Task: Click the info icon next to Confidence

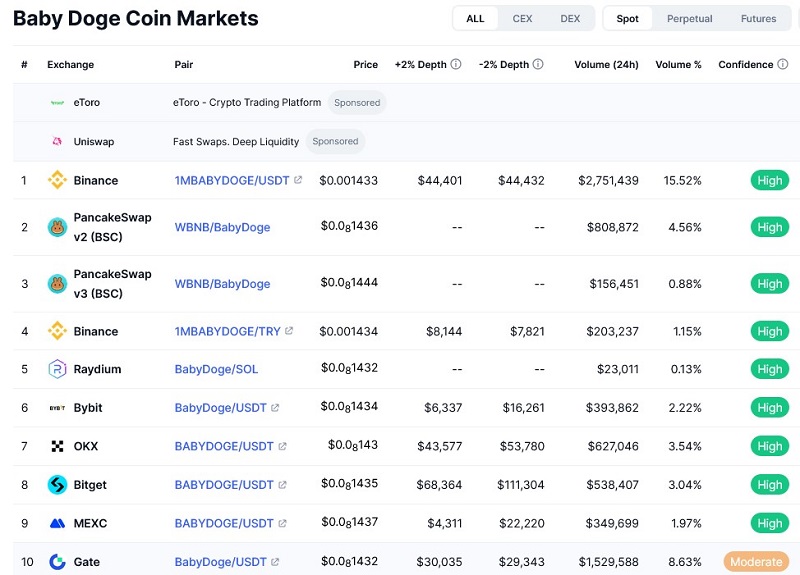Action: pyautogui.click(x=782, y=64)
